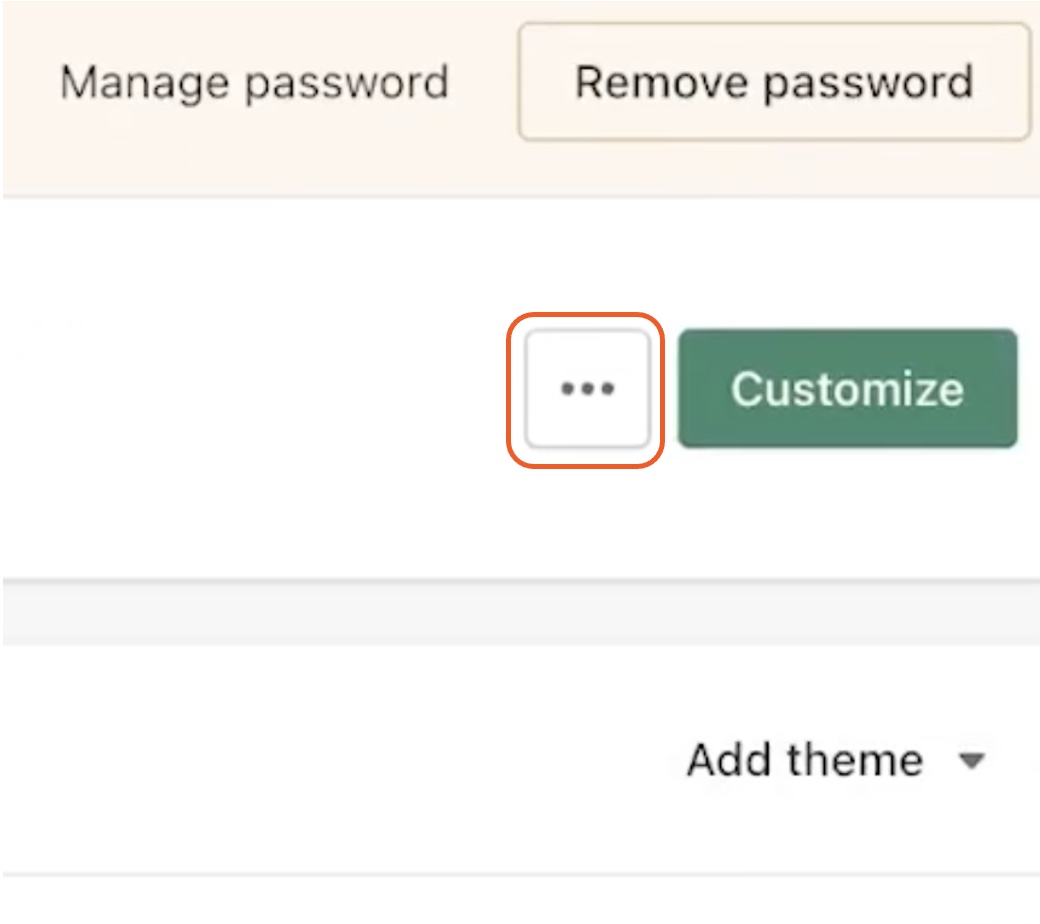The width and height of the screenshot is (1040, 924).
Task: Open the overflow menu left of Customize
Action: click(x=587, y=389)
